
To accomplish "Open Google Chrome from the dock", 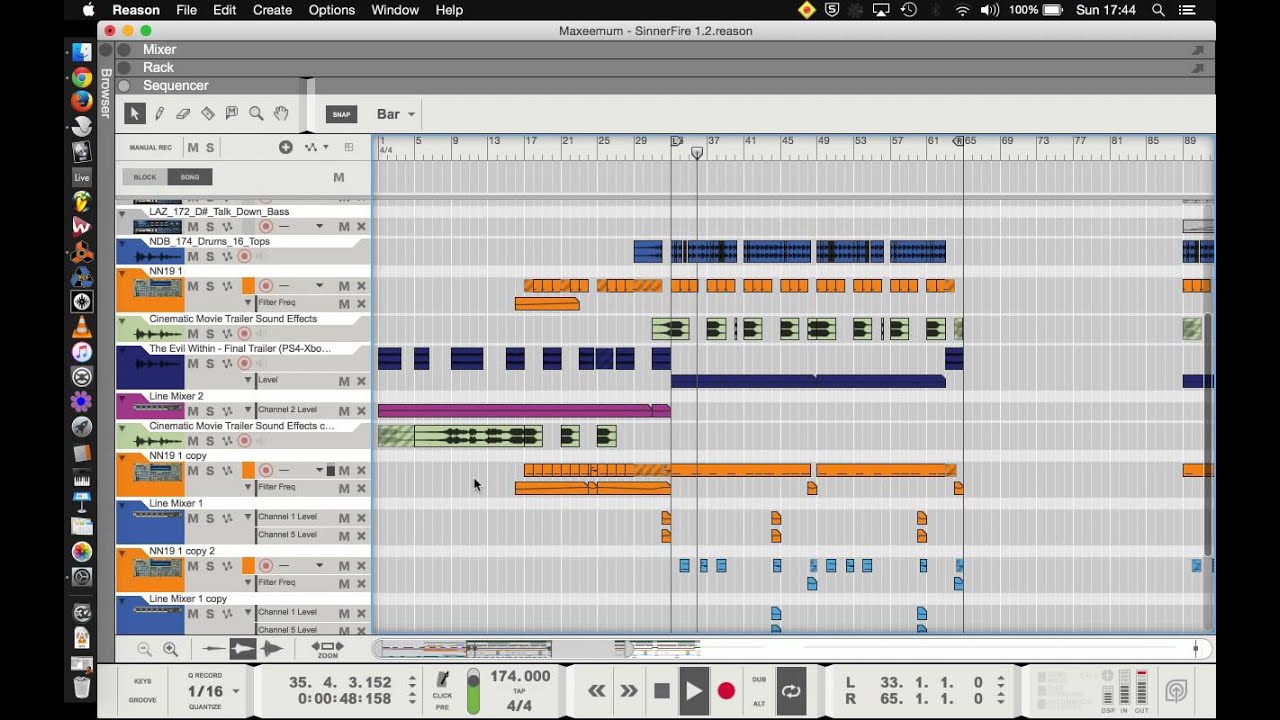I will point(82,77).
